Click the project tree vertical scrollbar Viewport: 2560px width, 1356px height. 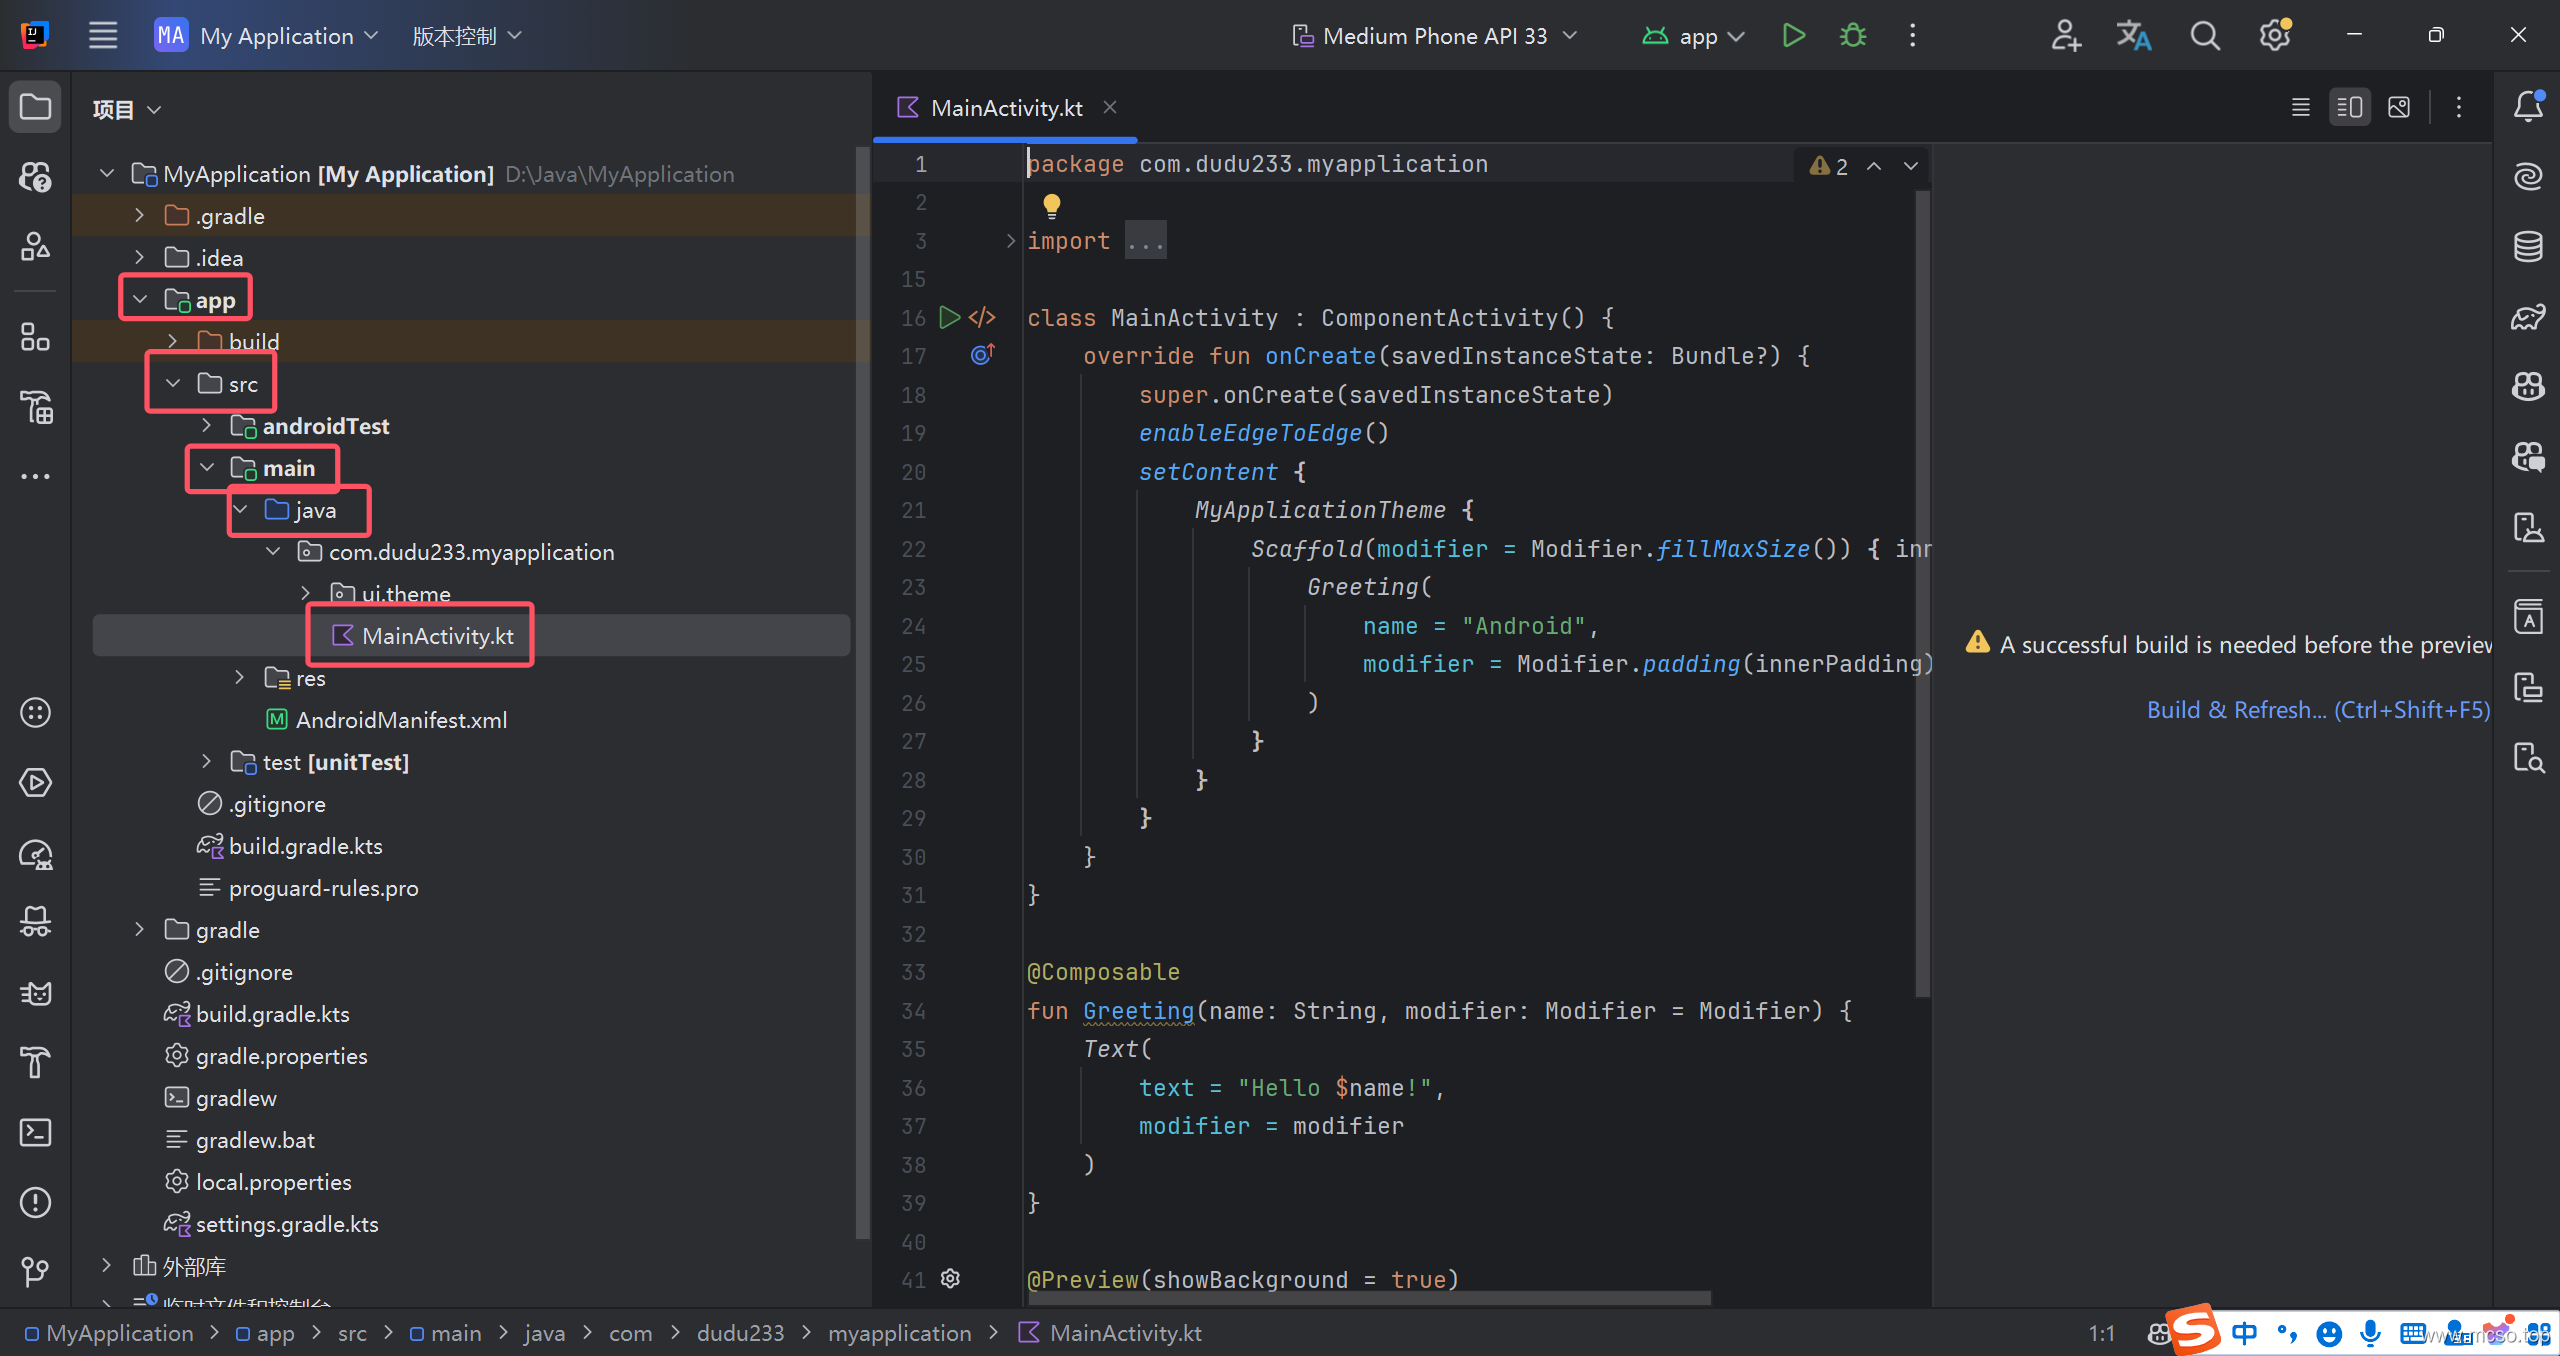click(863, 692)
